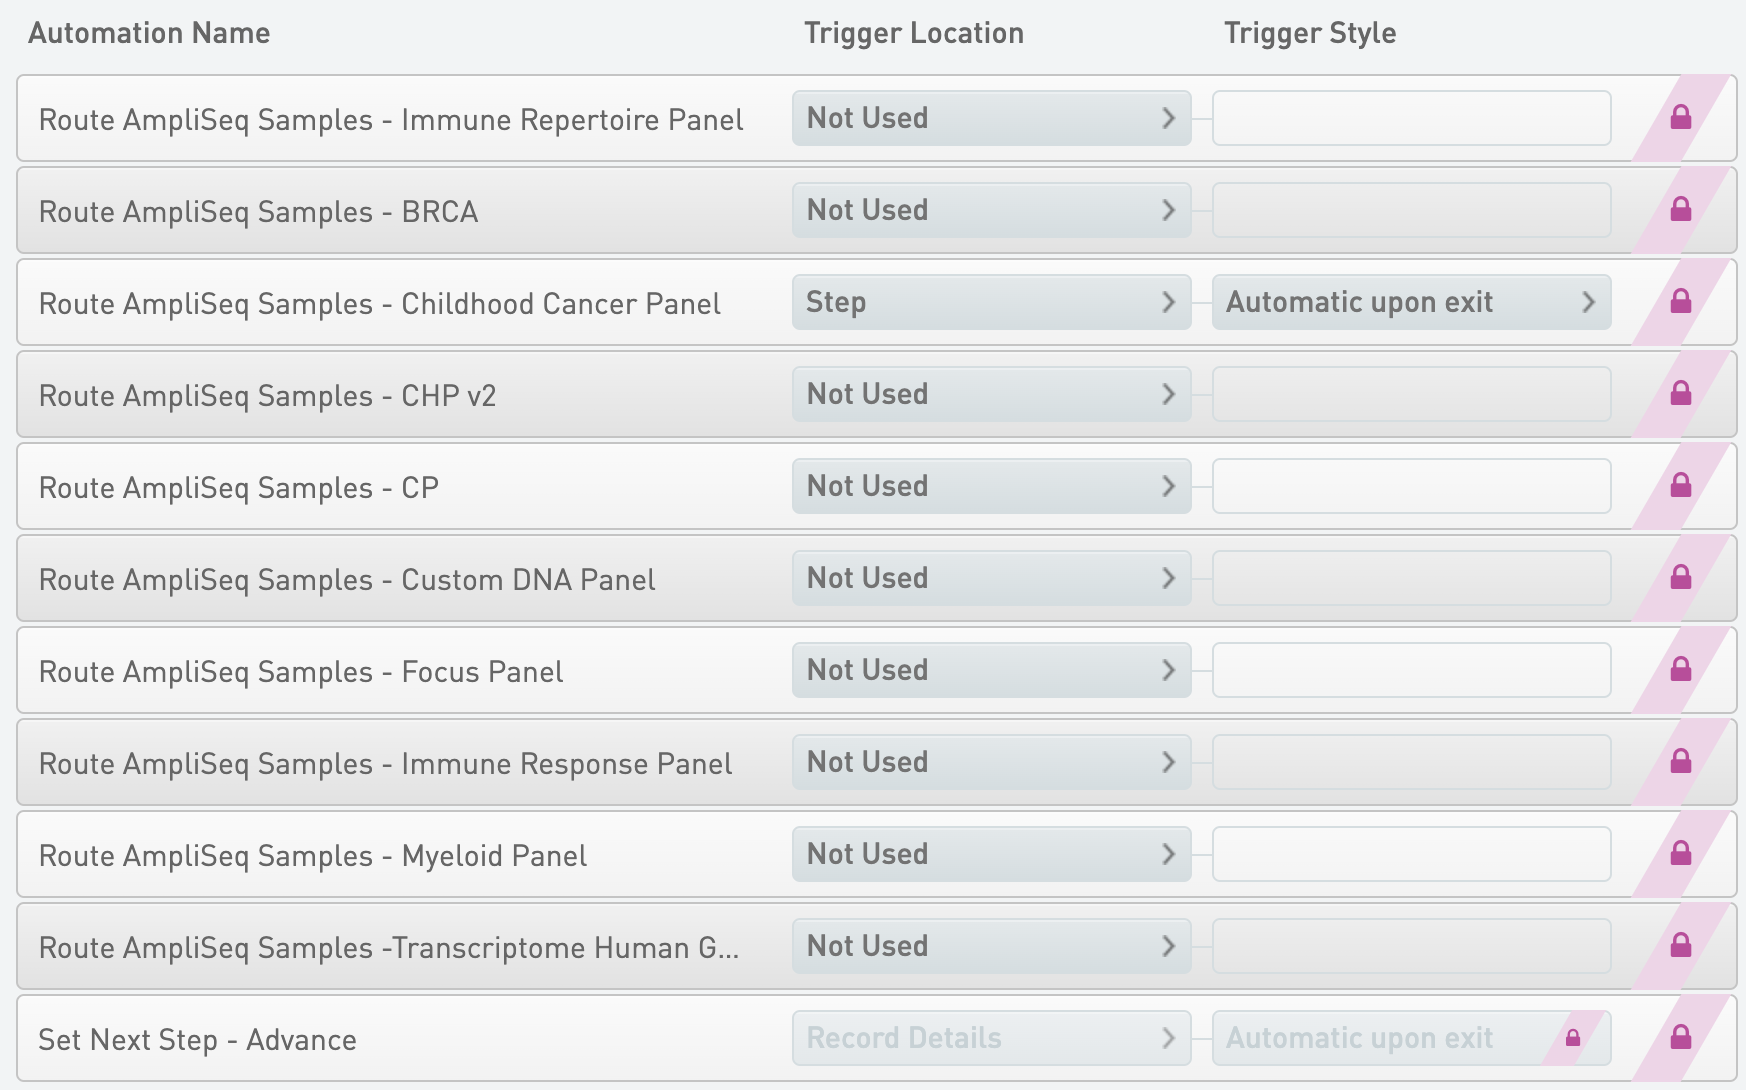Click the 'Set Next Step - Advance' automation name
This screenshot has width=1746, height=1090.
tap(197, 1040)
